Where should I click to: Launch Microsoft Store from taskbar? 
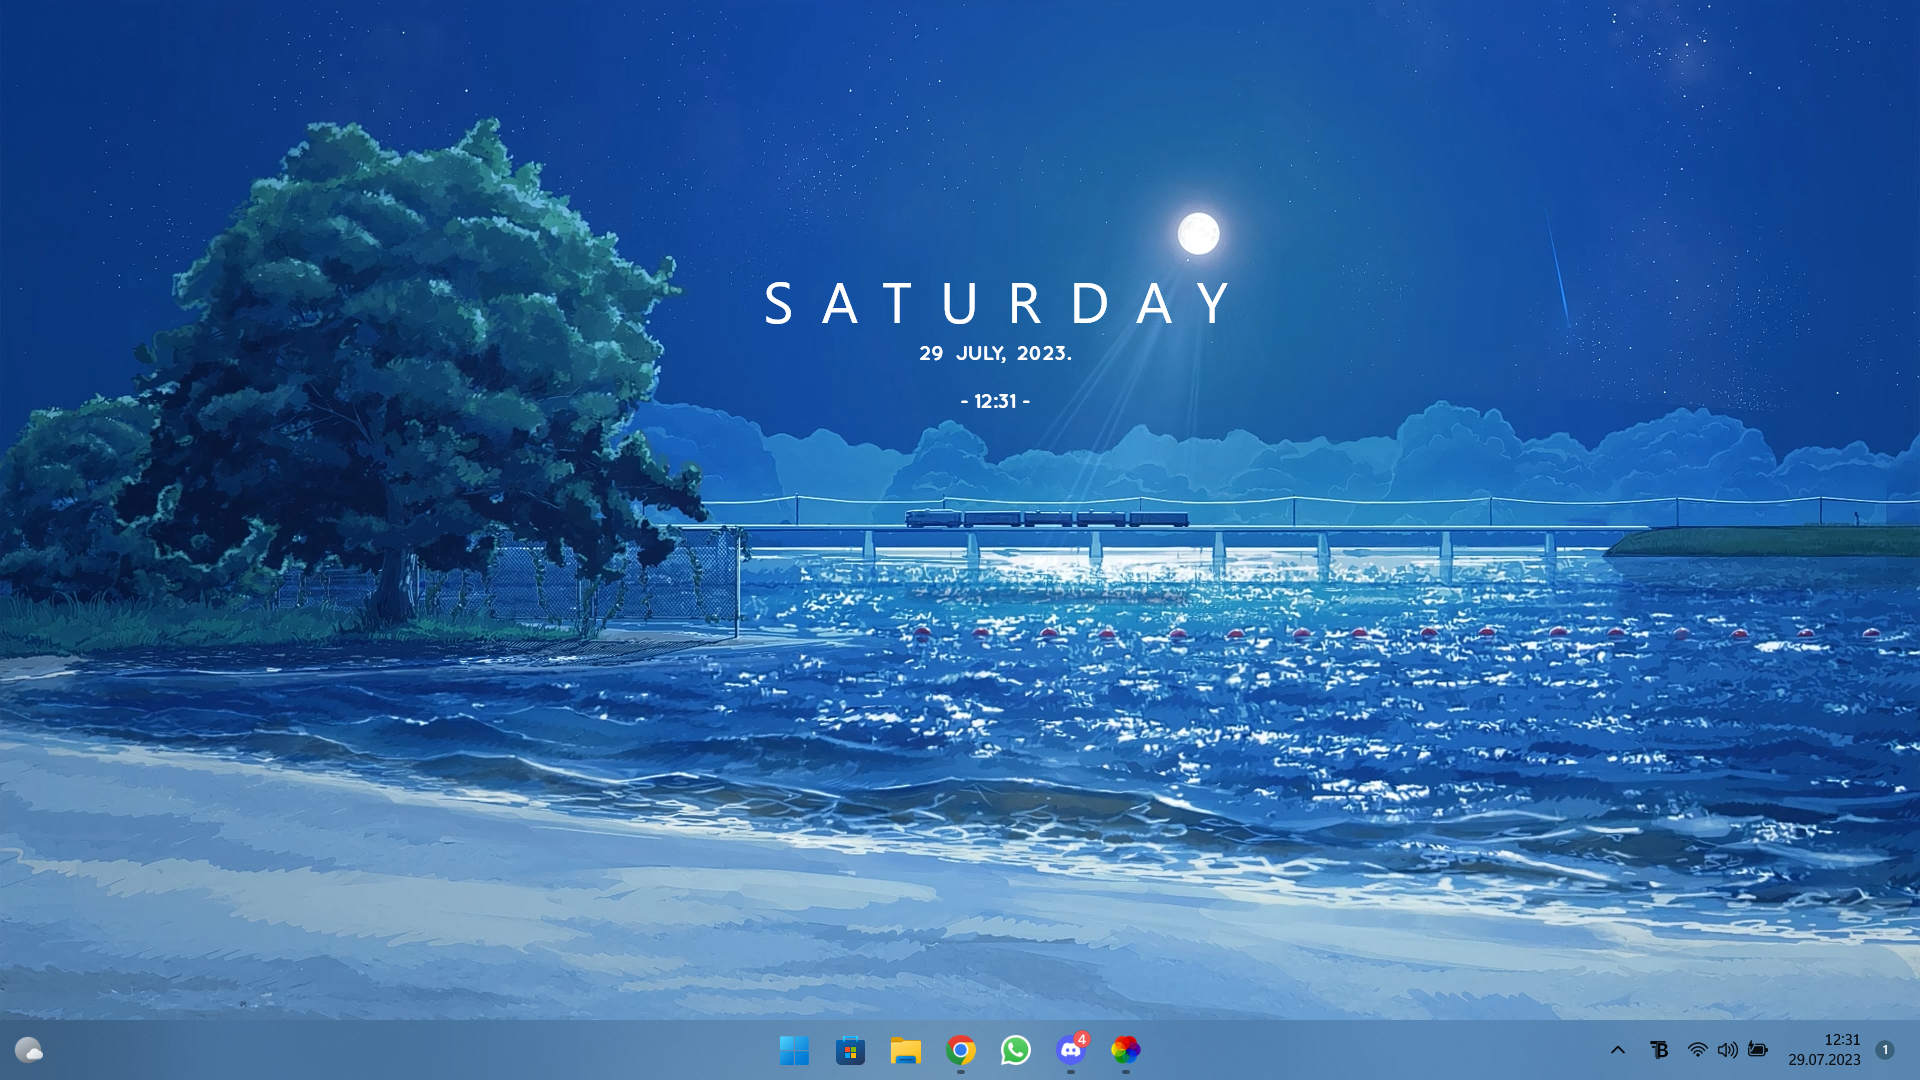850,1050
